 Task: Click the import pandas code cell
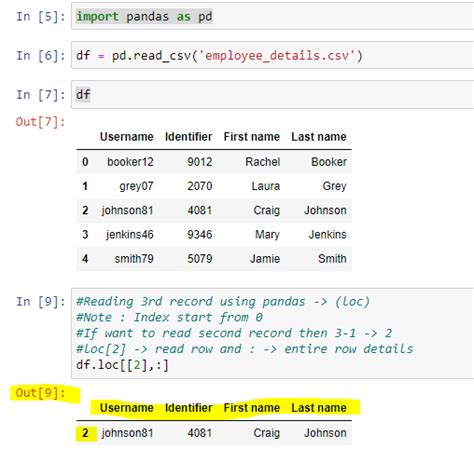(x=272, y=17)
